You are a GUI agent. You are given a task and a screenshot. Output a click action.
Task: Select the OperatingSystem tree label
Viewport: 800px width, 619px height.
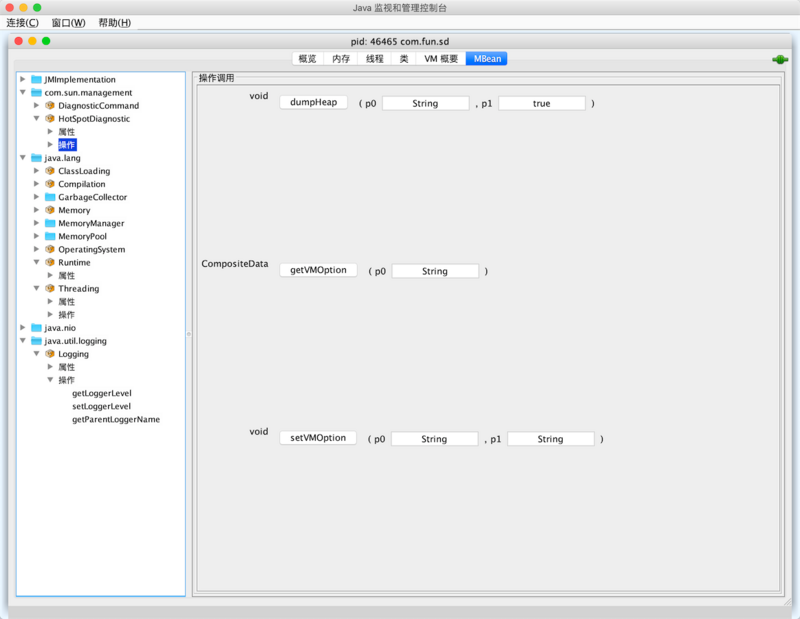91,249
